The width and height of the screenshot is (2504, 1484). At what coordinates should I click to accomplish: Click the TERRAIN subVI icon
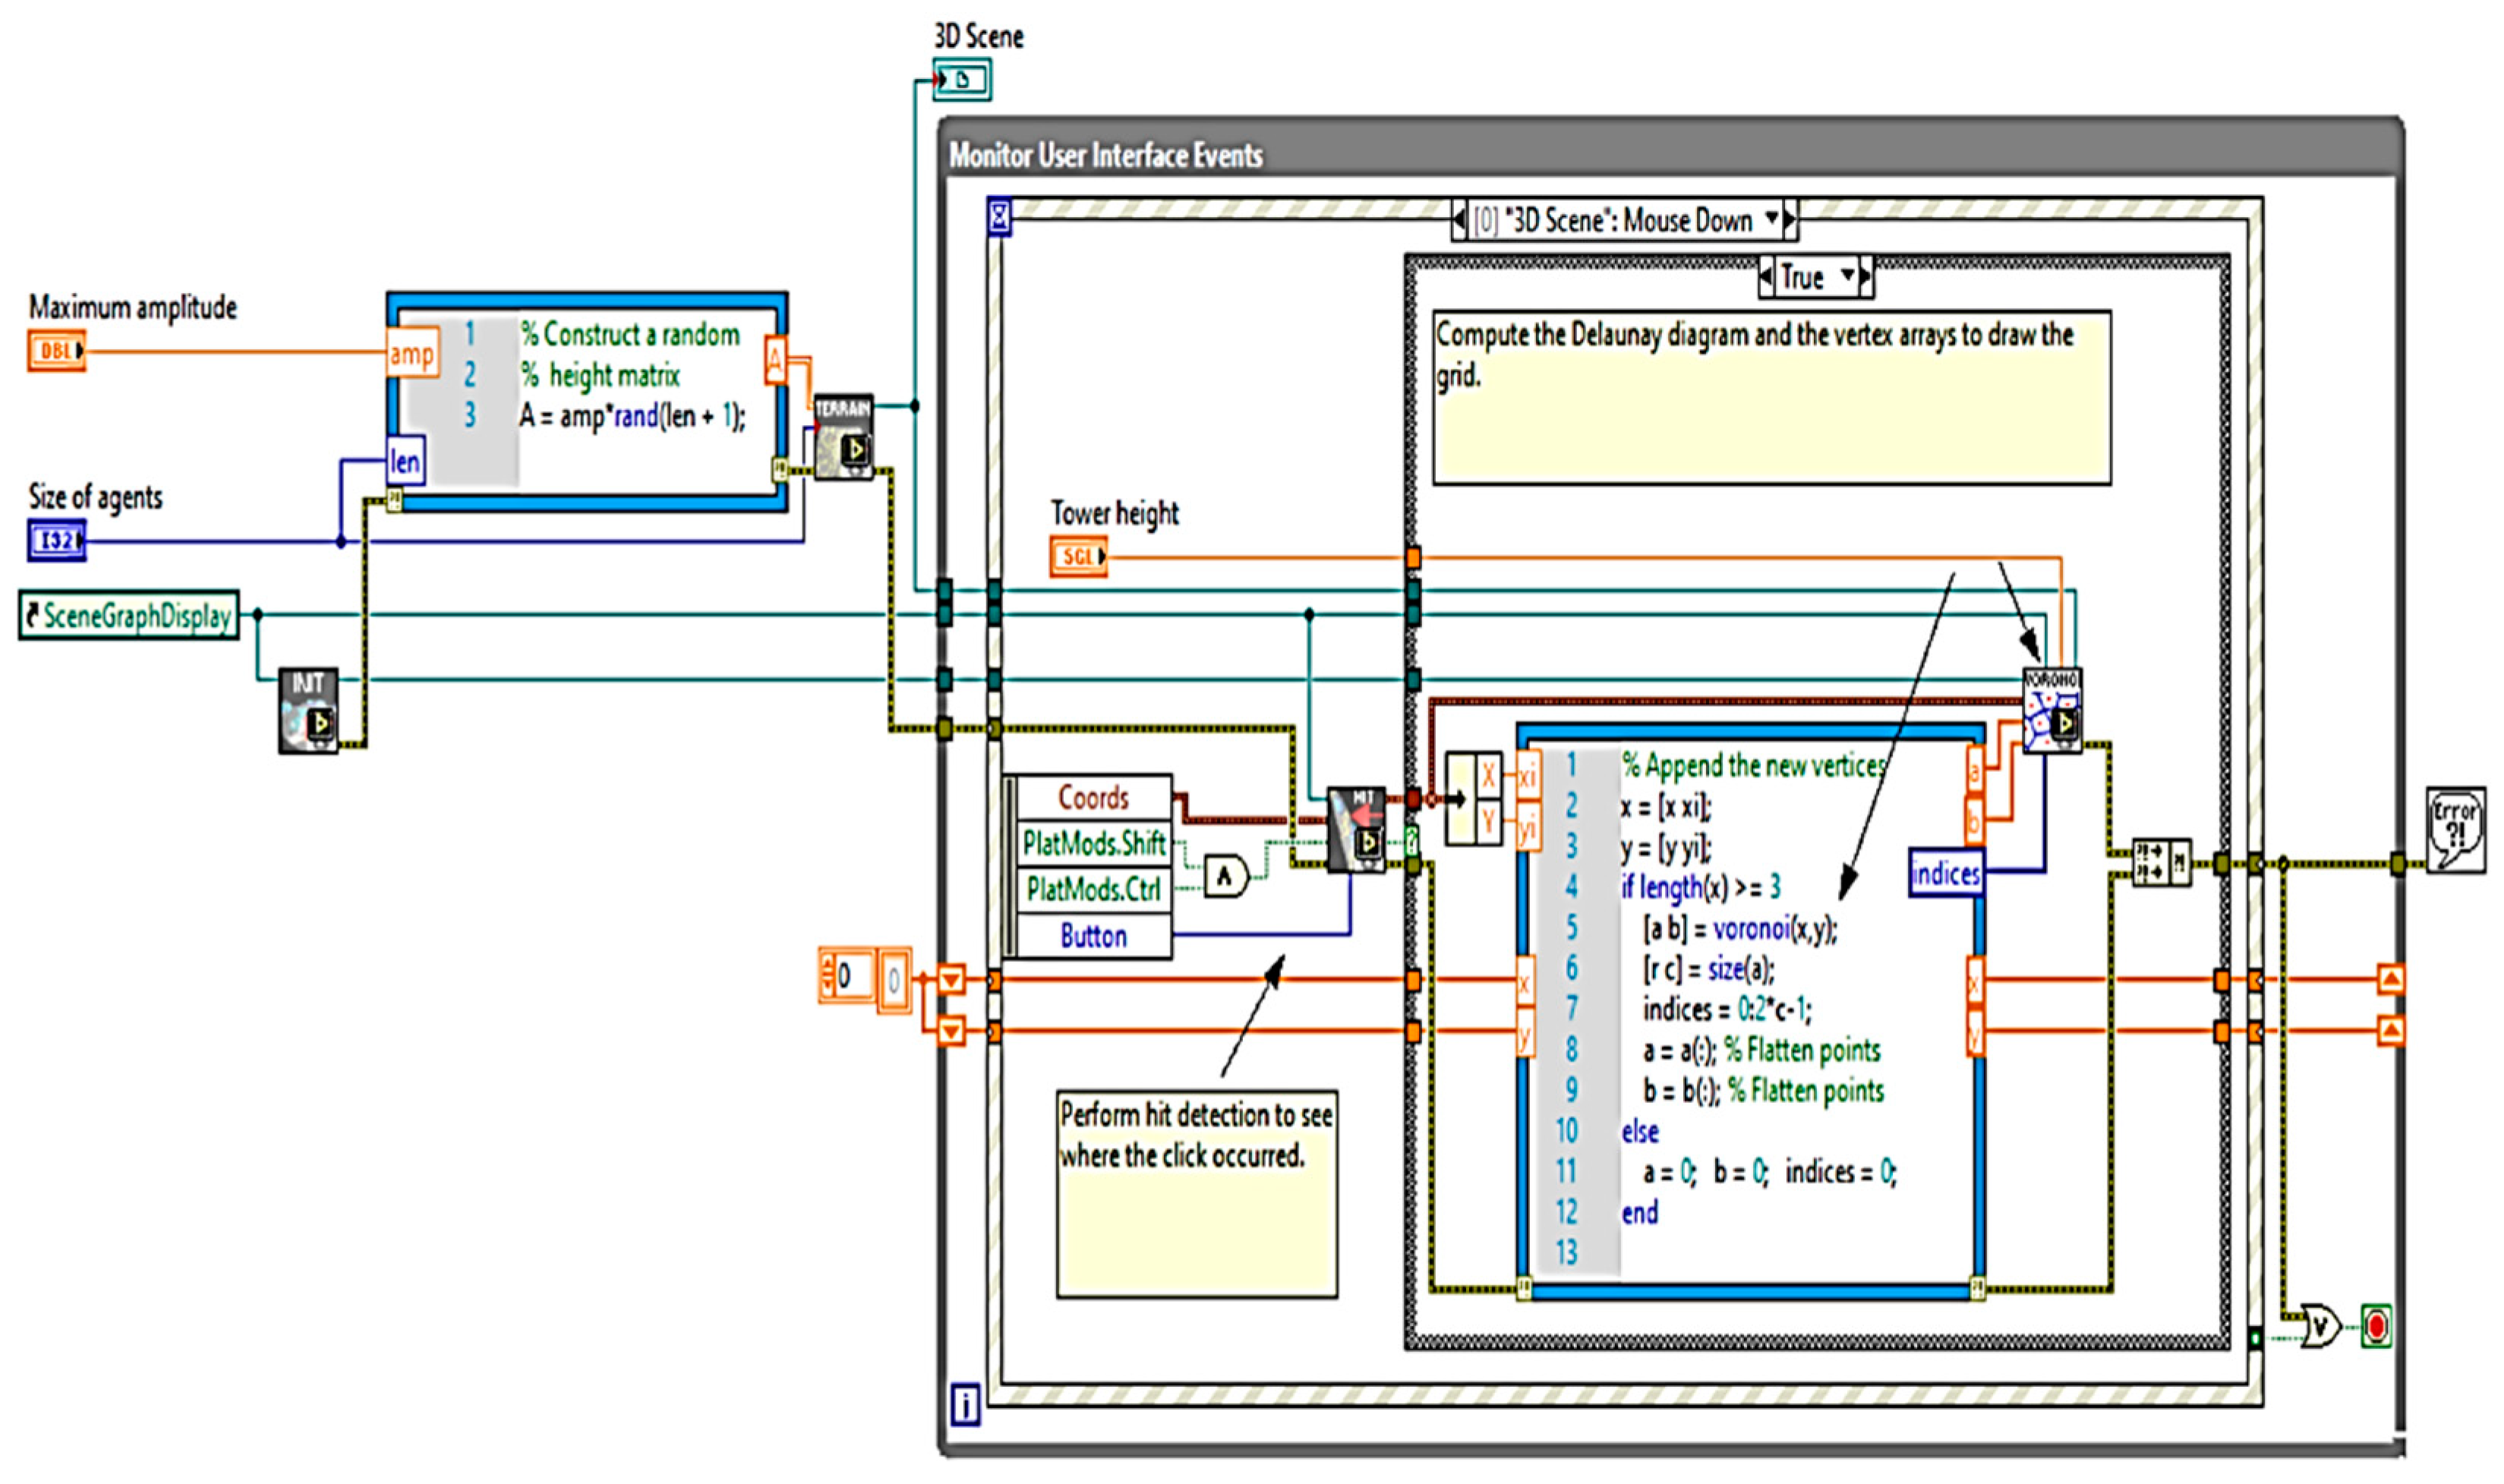[x=843, y=437]
